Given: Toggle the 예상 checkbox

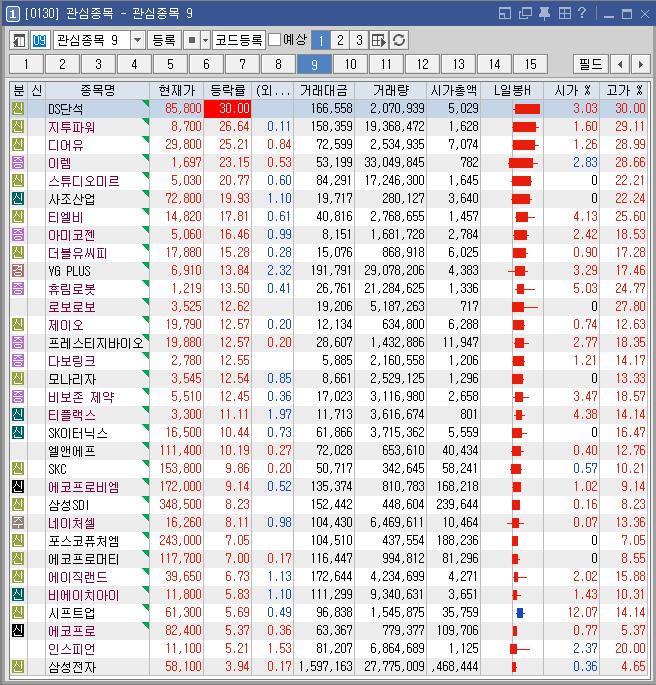Looking at the screenshot, I should (x=274, y=40).
